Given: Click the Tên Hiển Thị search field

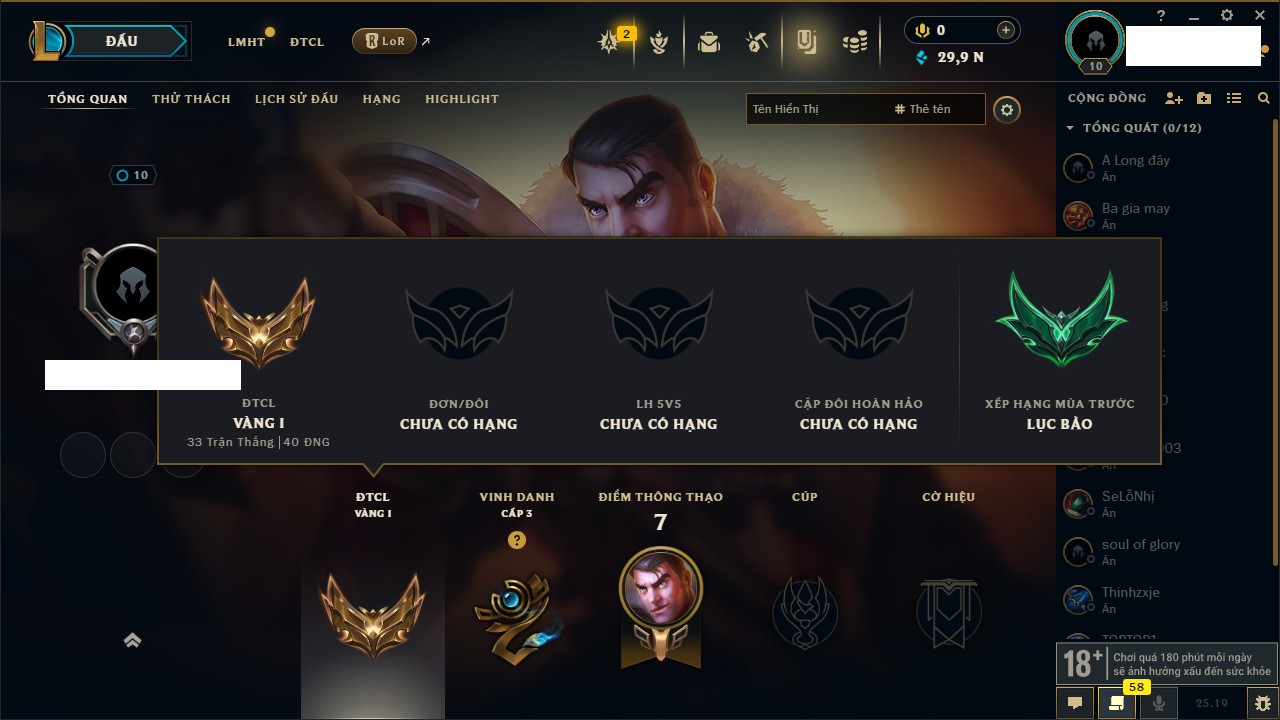Looking at the screenshot, I should [x=816, y=109].
